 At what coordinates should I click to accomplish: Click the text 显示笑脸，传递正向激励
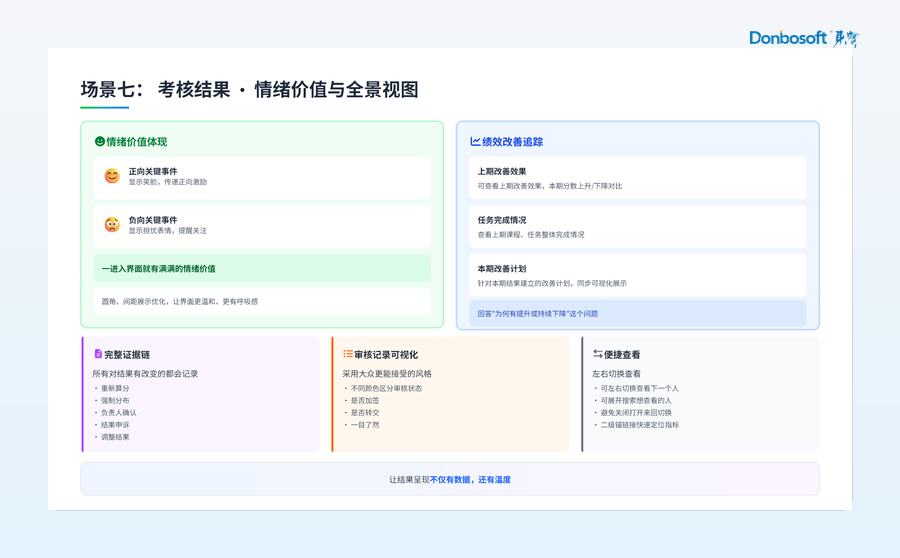click(x=168, y=182)
